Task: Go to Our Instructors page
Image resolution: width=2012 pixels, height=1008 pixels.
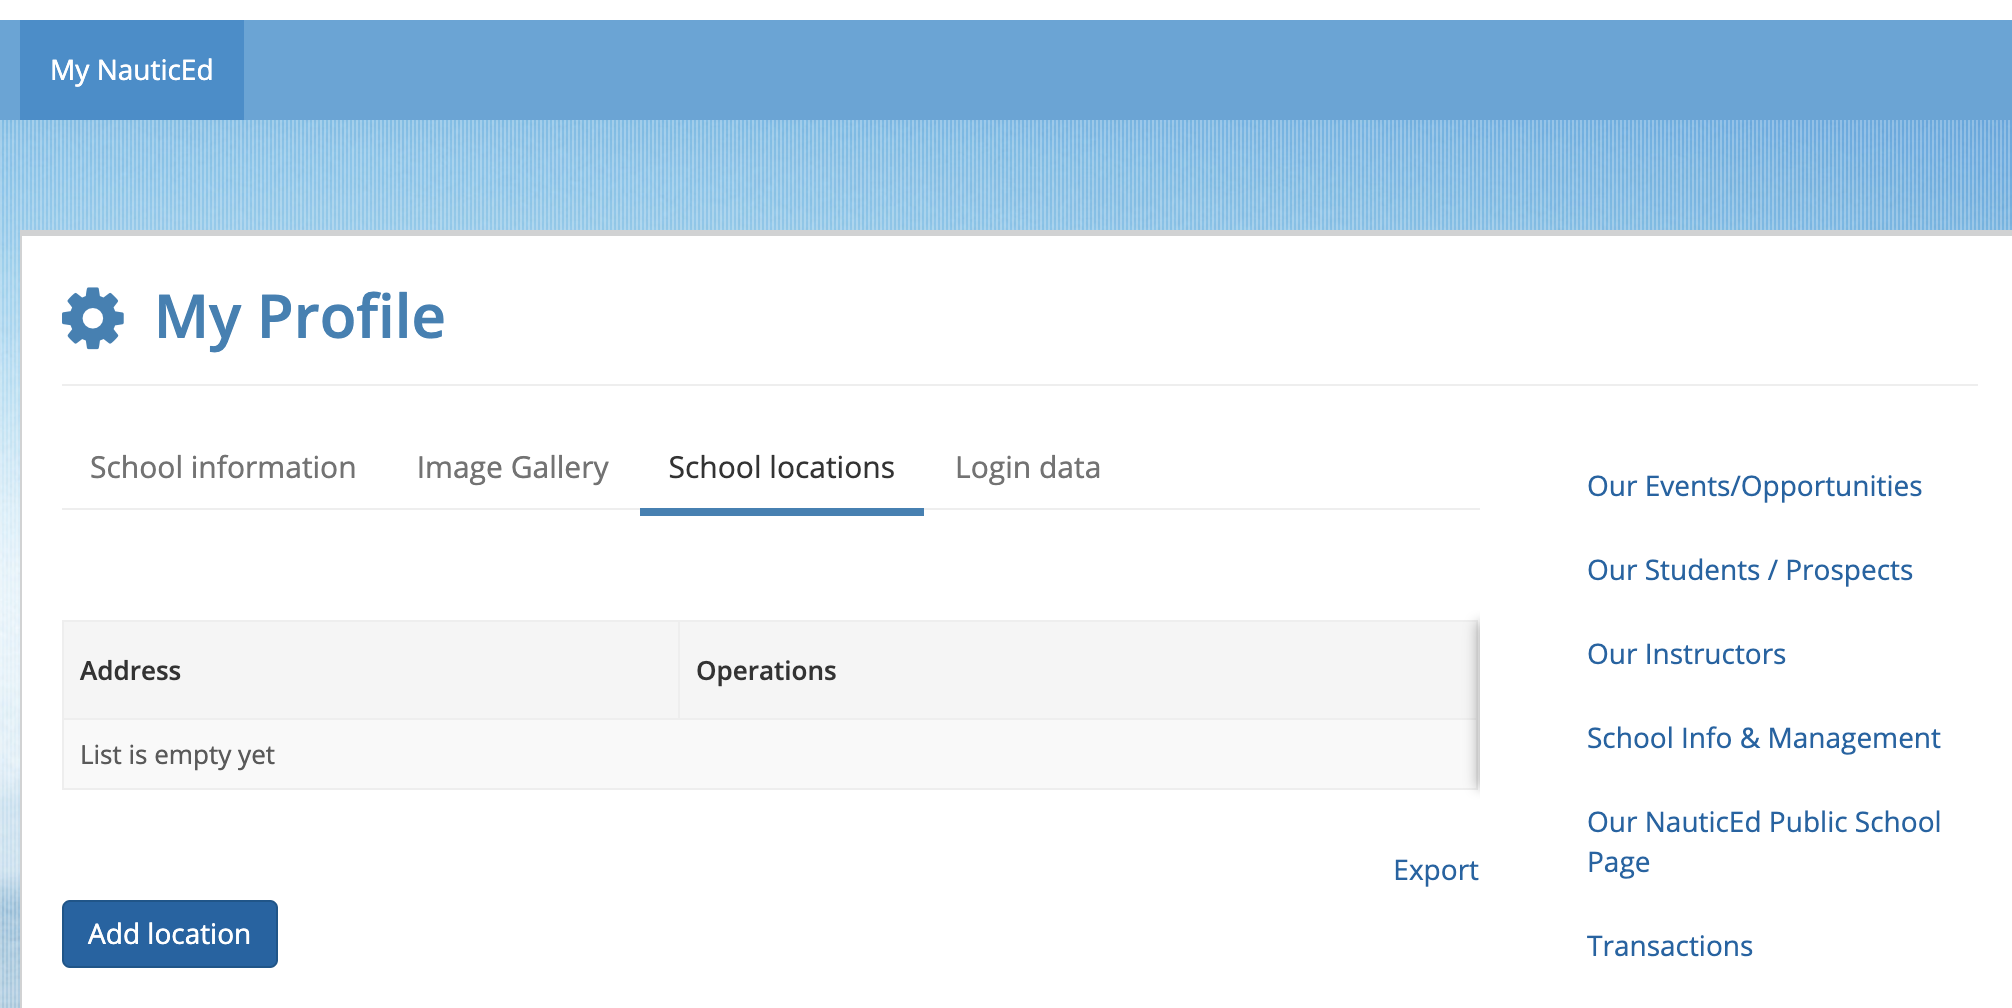Action: click(1686, 654)
